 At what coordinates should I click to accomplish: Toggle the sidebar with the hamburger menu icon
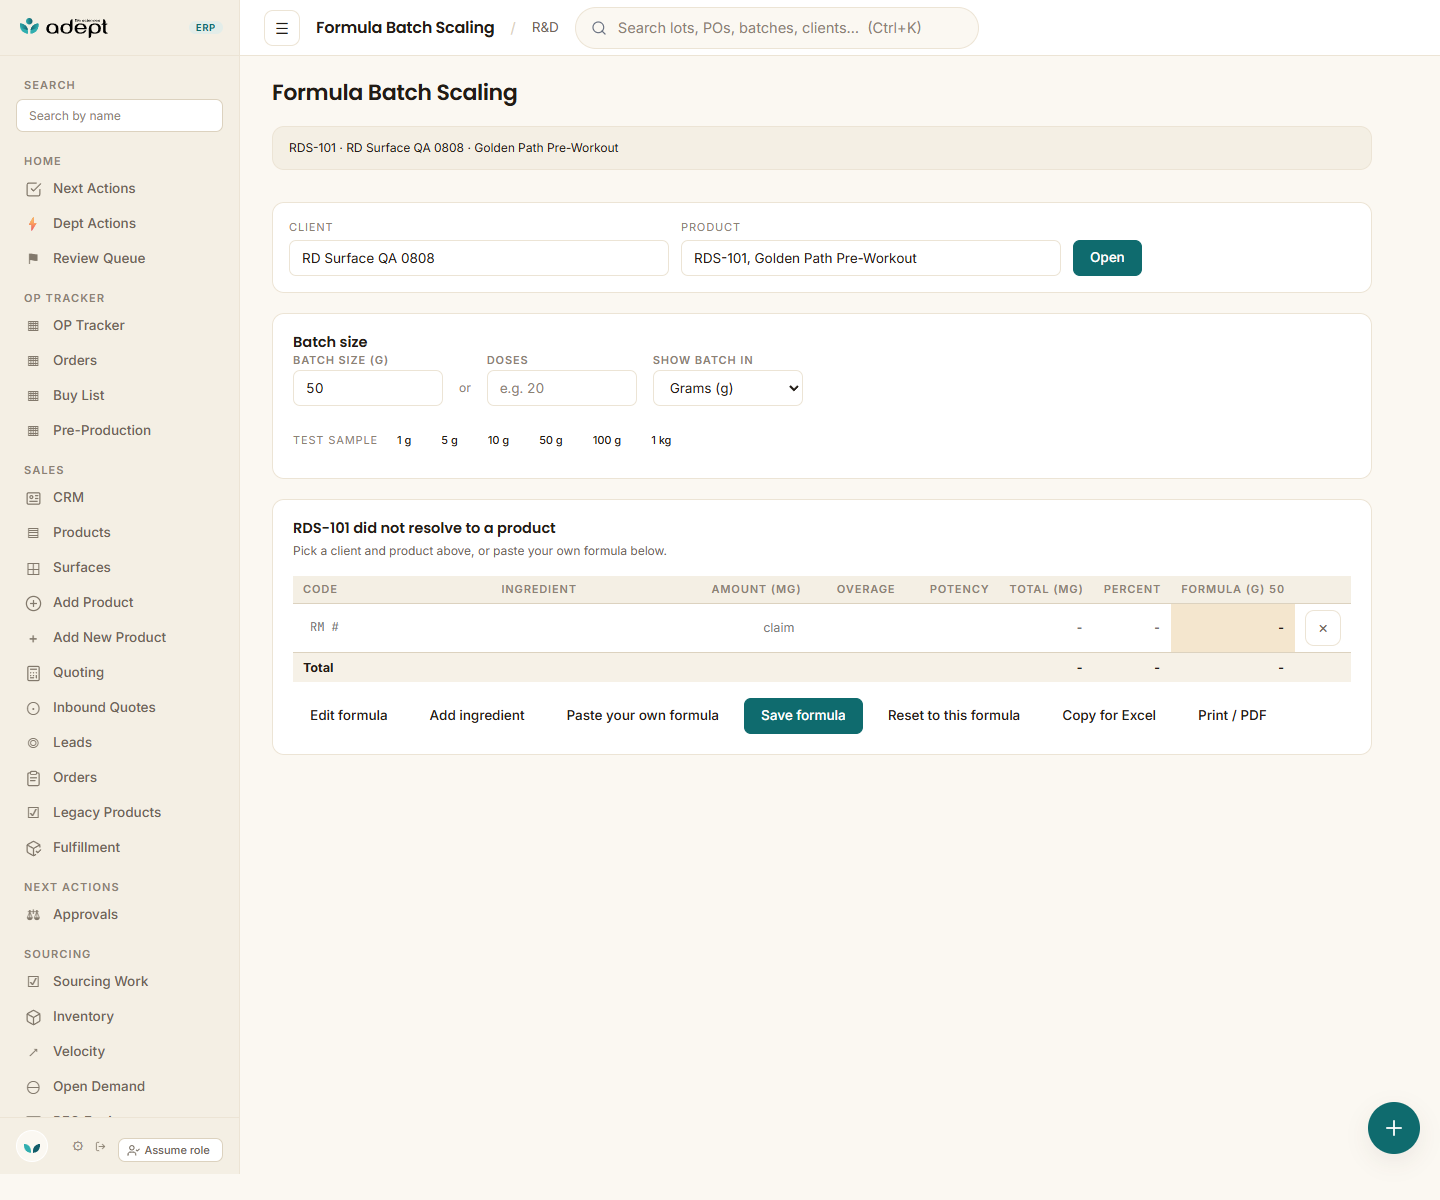pyautogui.click(x=282, y=28)
